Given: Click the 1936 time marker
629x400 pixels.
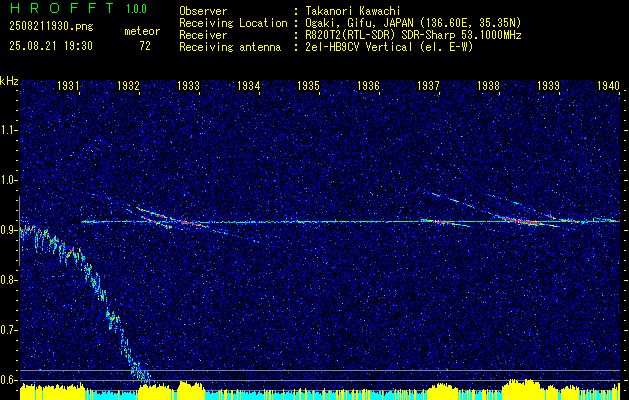Looking at the screenshot, I should click(368, 86).
